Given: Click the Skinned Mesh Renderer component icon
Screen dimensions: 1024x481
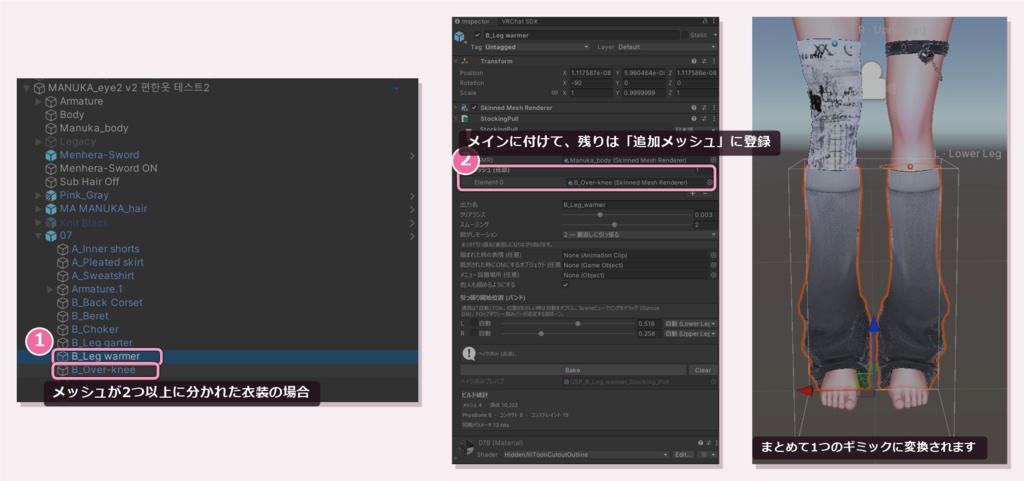Looking at the screenshot, I should [464, 107].
